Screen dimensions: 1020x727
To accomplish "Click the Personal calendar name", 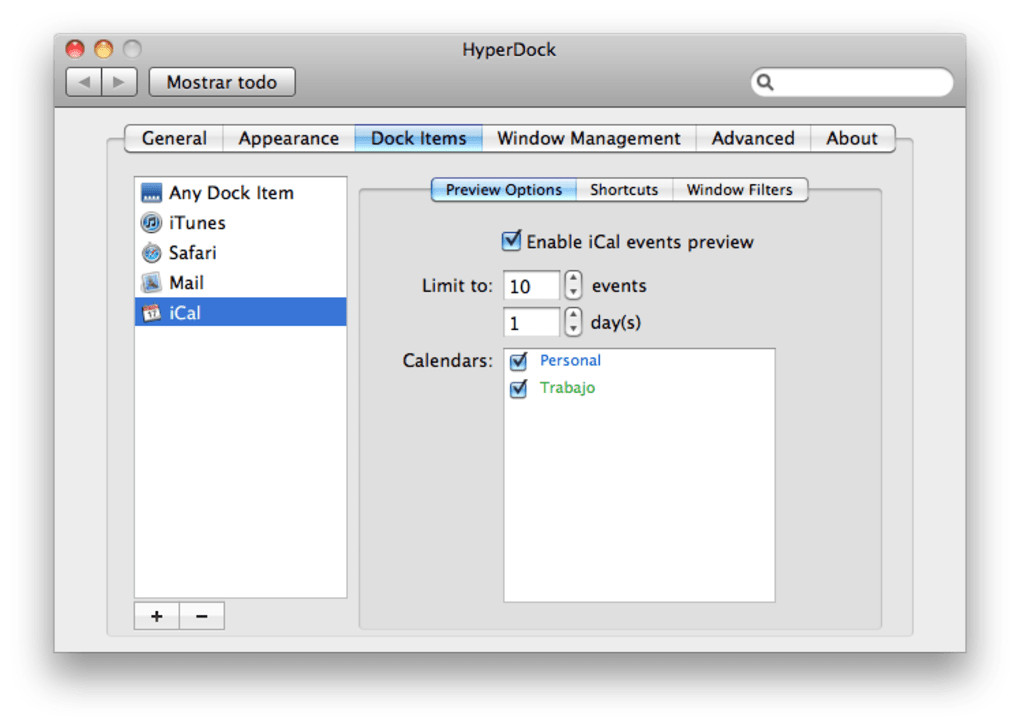I will [570, 360].
